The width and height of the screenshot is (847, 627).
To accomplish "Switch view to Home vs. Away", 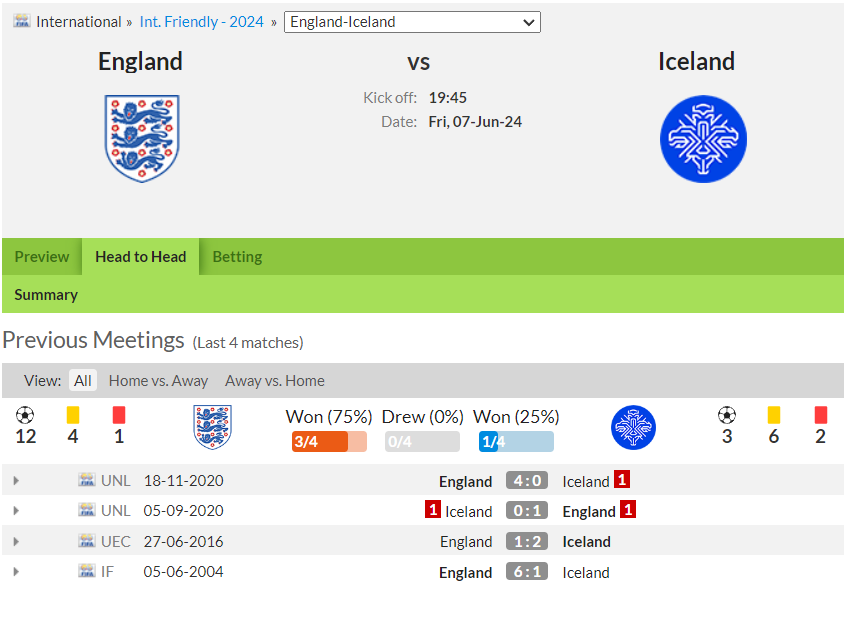I will [158, 381].
